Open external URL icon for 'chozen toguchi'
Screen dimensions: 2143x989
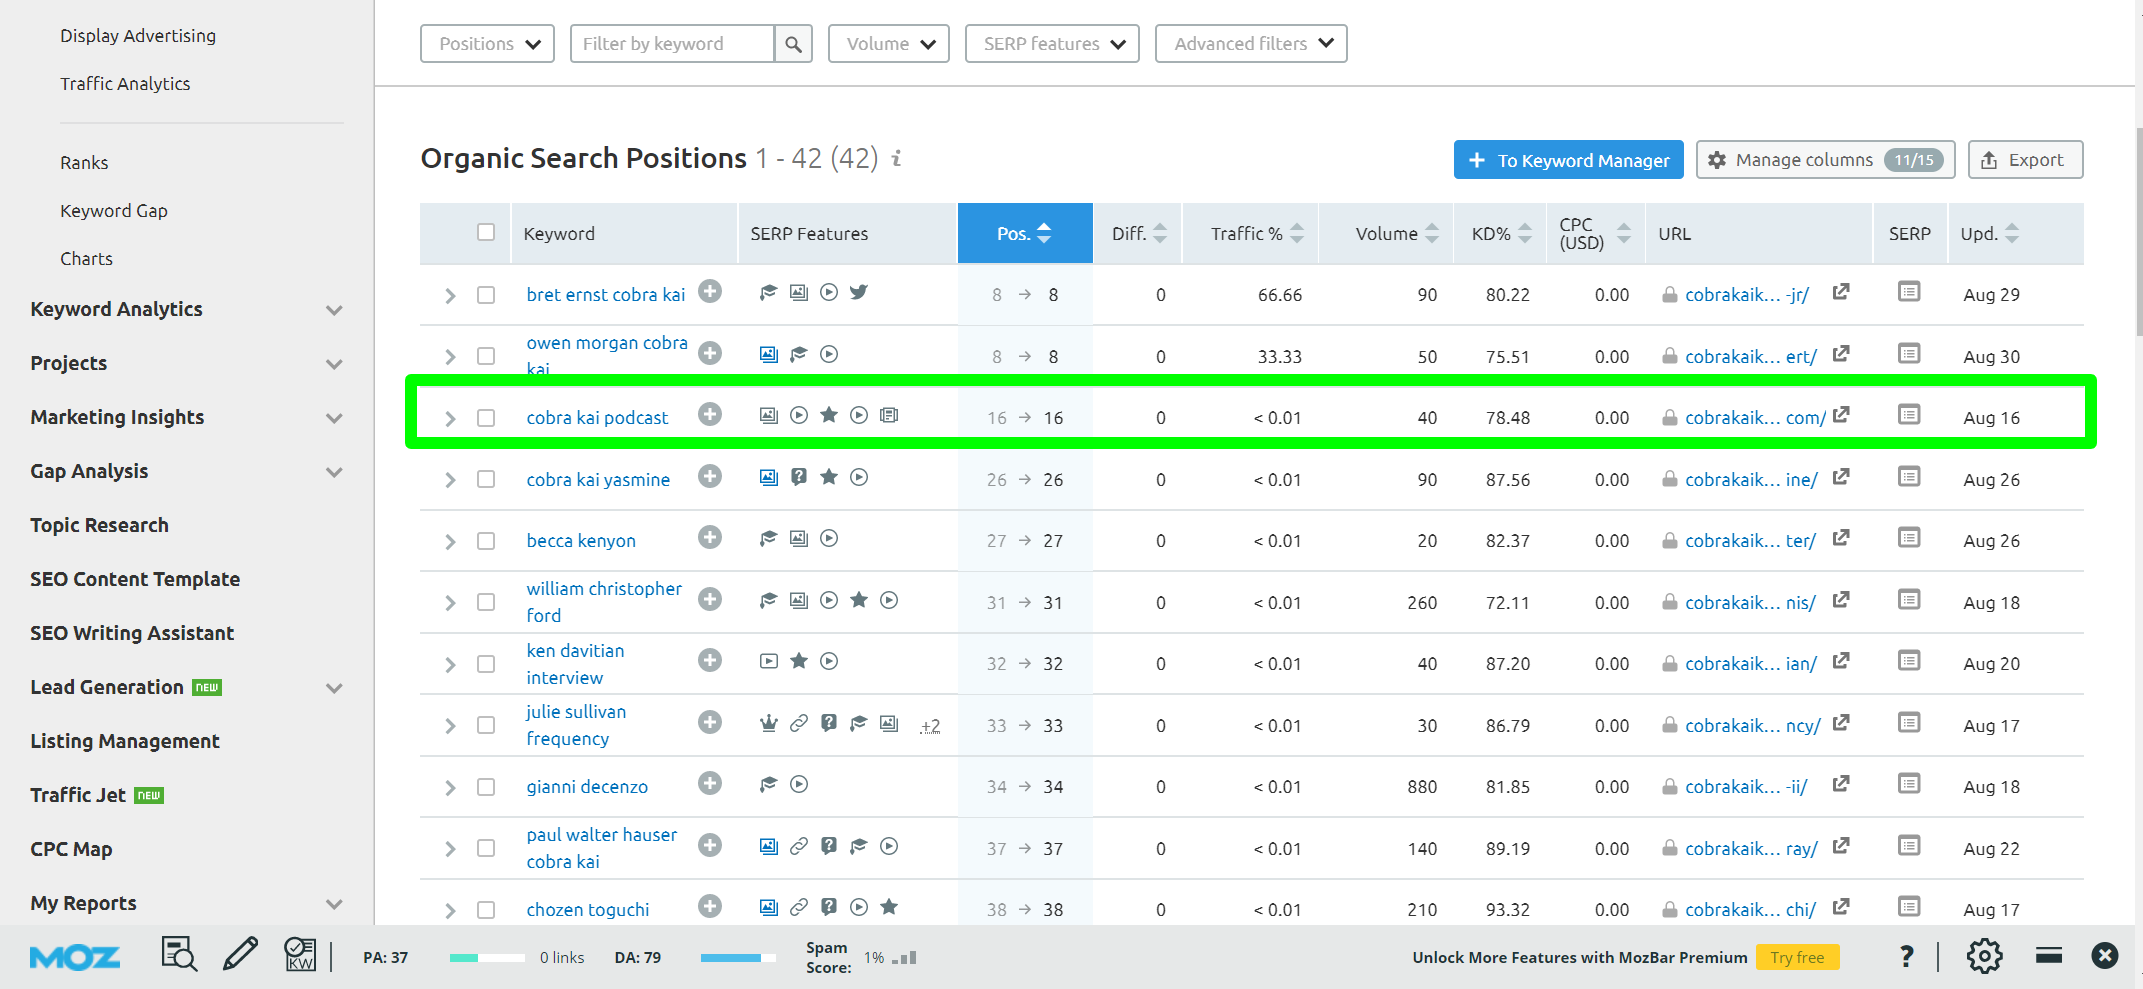click(1841, 907)
